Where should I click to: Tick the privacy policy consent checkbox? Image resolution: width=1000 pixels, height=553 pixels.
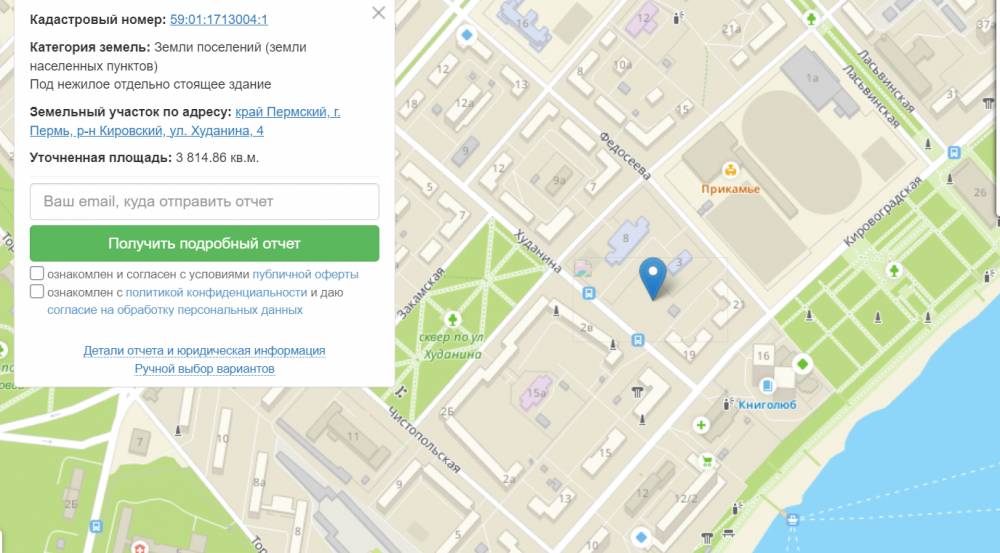click(37, 292)
